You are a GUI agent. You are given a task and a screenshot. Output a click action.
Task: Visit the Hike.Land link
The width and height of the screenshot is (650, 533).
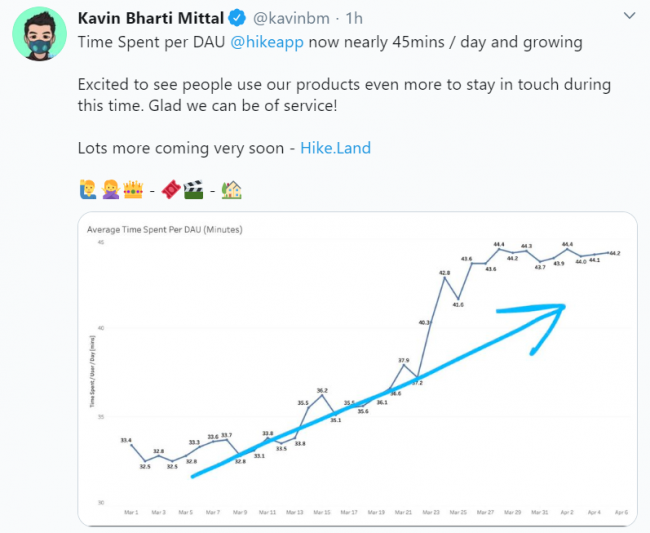point(335,148)
